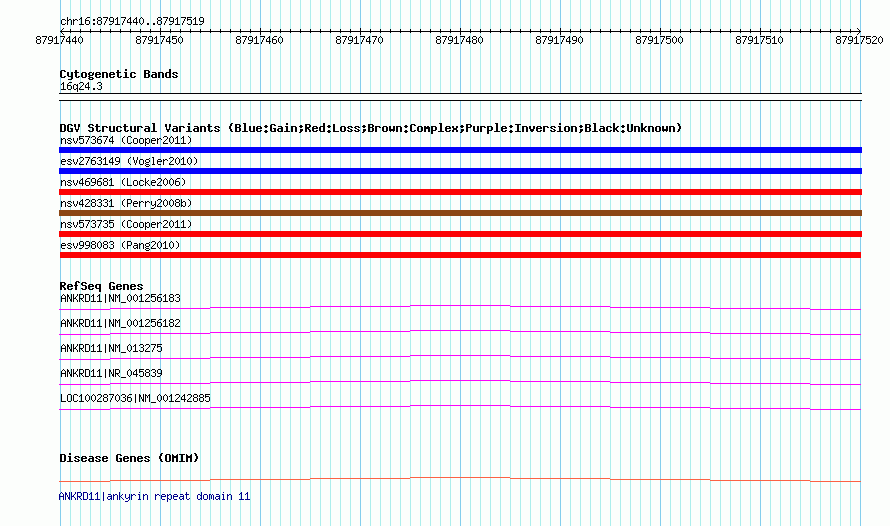Open variant nsv573674 (Cooper2011) label
Viewport: 890px width, 526px height.
(126, 140)
